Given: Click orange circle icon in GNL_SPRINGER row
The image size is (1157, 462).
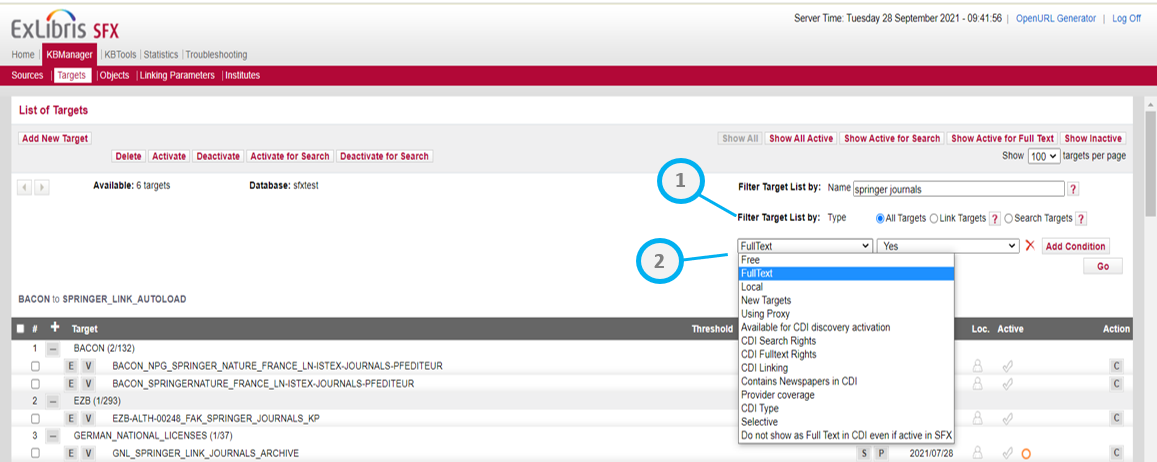Looking at the screenshot, I should coord(1026,454).
